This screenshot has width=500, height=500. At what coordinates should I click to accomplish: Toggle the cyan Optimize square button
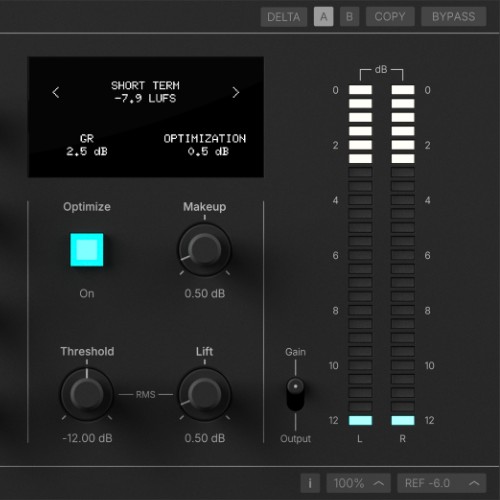point(87,250)
